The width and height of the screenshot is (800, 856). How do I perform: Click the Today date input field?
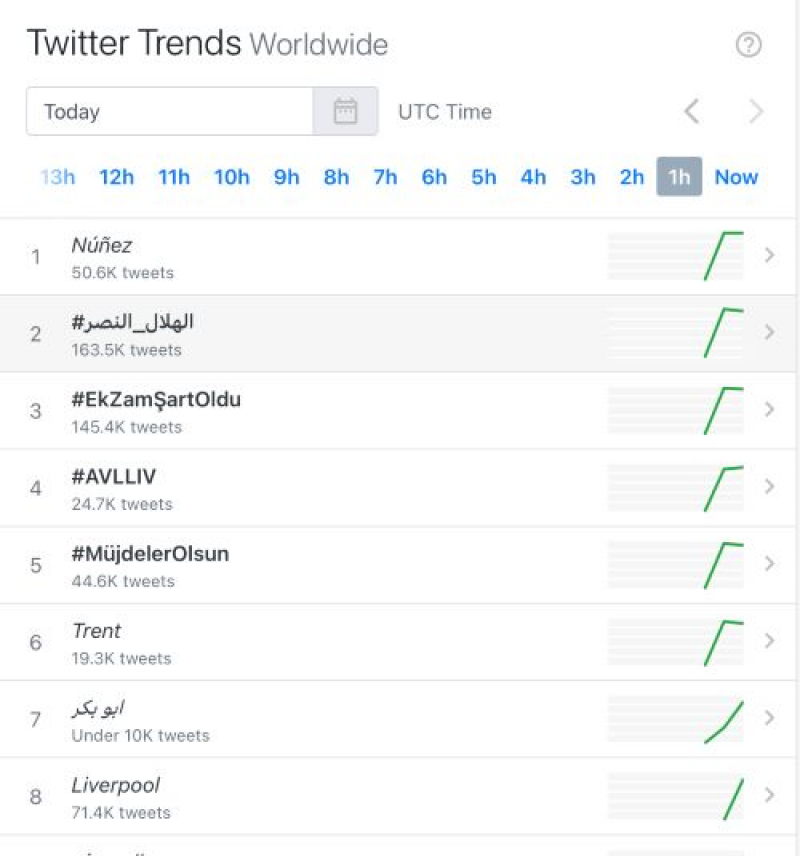coord(170,111)
